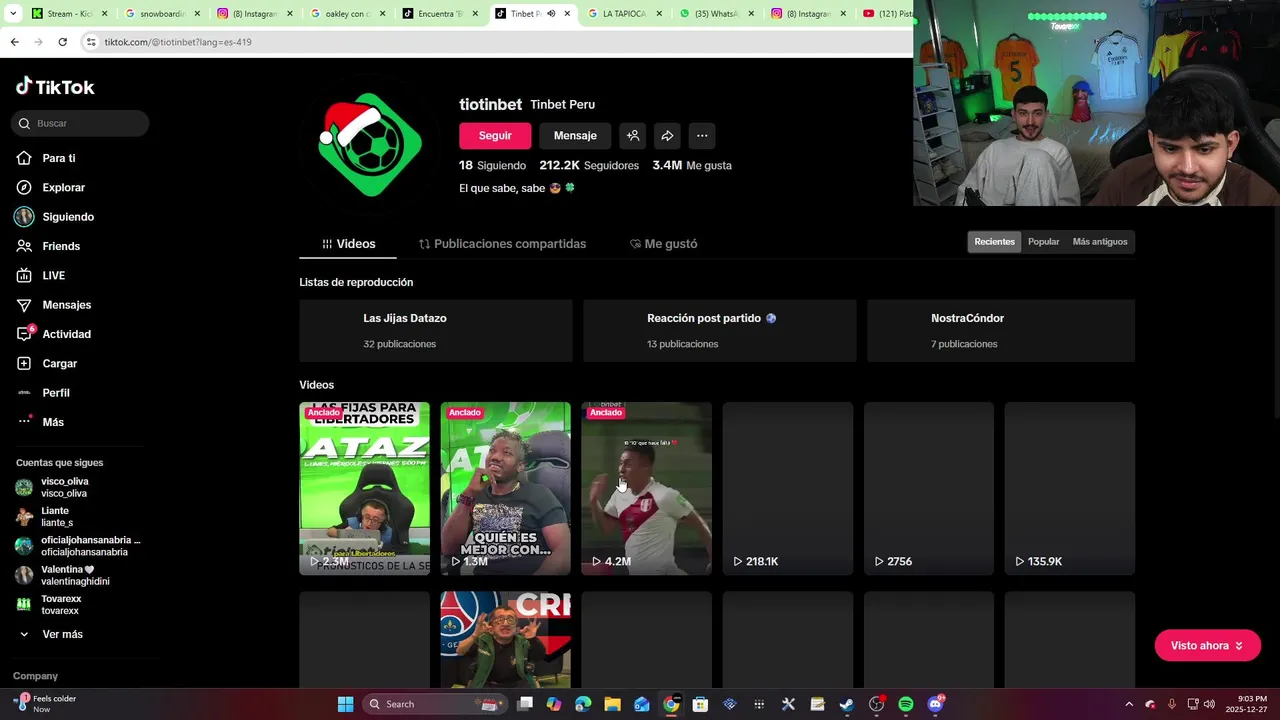Click the Chrome address bar URL
This screenshot has width=1280, height=720.
[x=178, y=42]
